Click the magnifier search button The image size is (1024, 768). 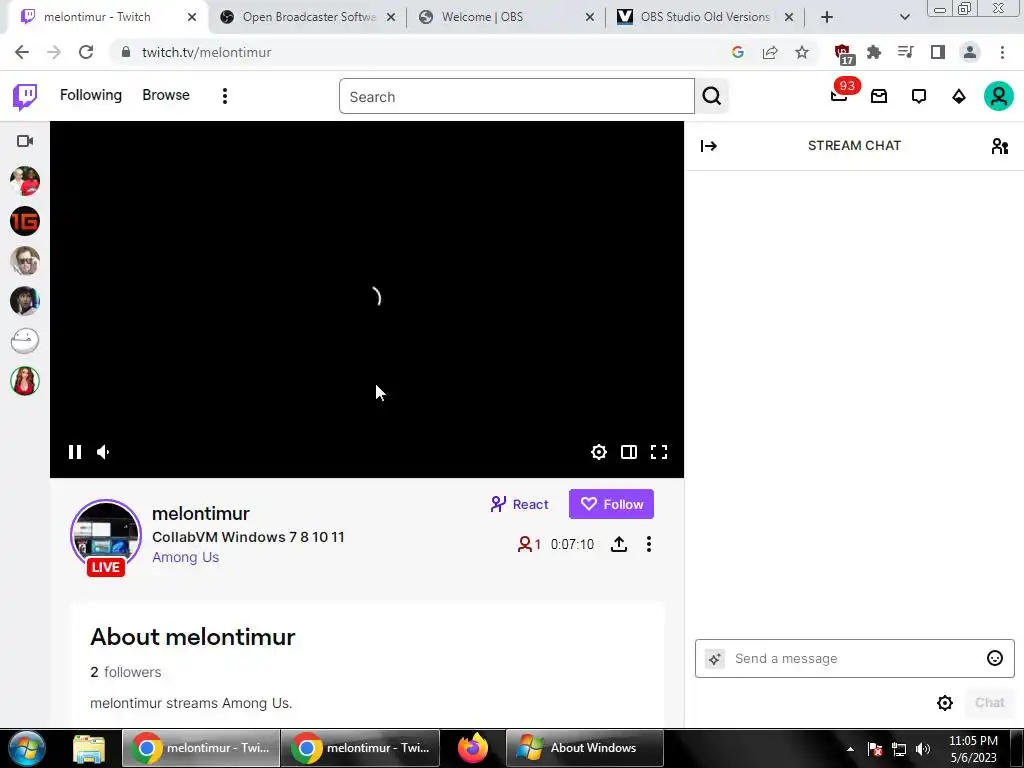tap(712, 97)
